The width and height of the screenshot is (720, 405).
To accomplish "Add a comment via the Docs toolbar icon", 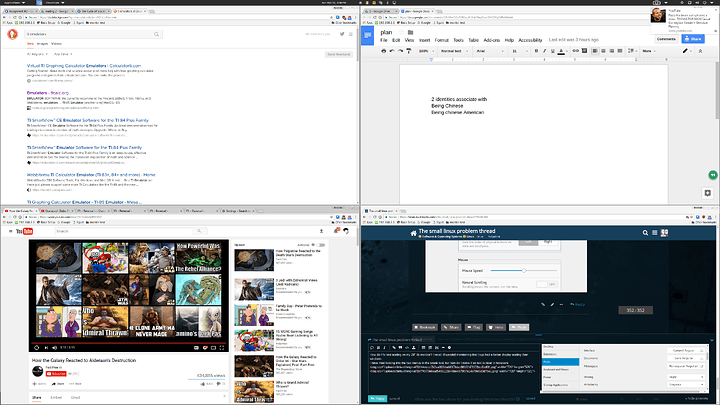I will tap(584, 51).
